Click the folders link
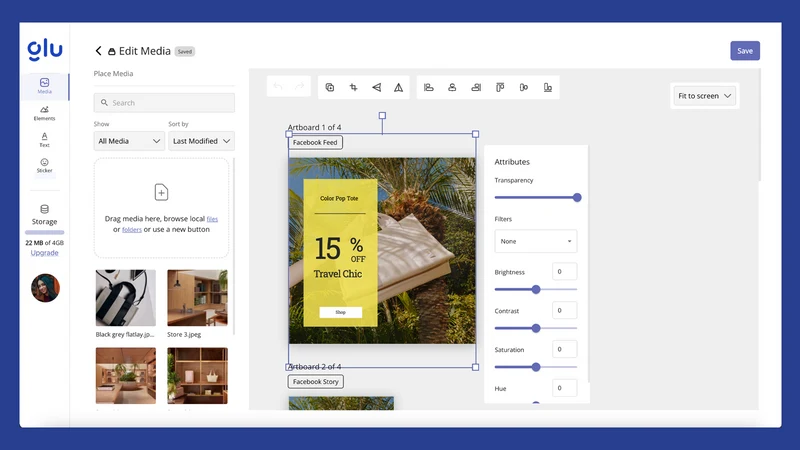 (x=132, y=230)
